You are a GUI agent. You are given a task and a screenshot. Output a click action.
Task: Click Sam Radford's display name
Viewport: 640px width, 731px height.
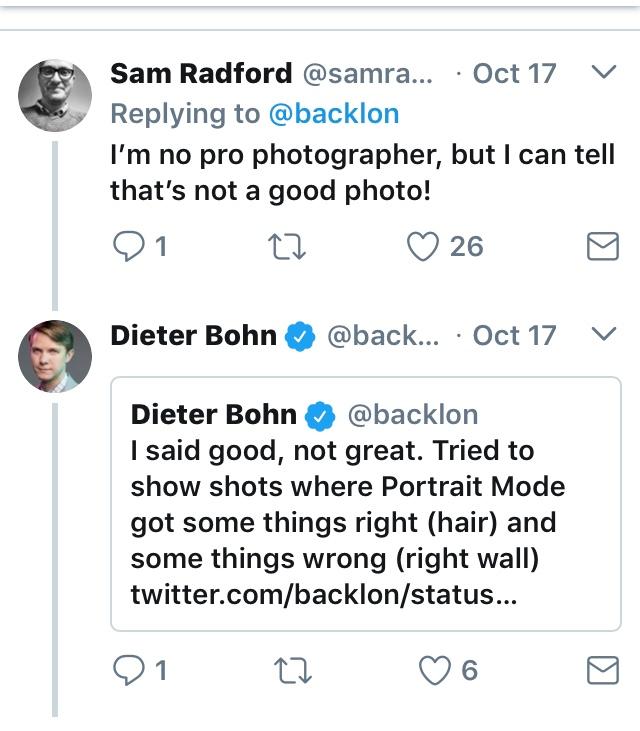coord(201,74)
